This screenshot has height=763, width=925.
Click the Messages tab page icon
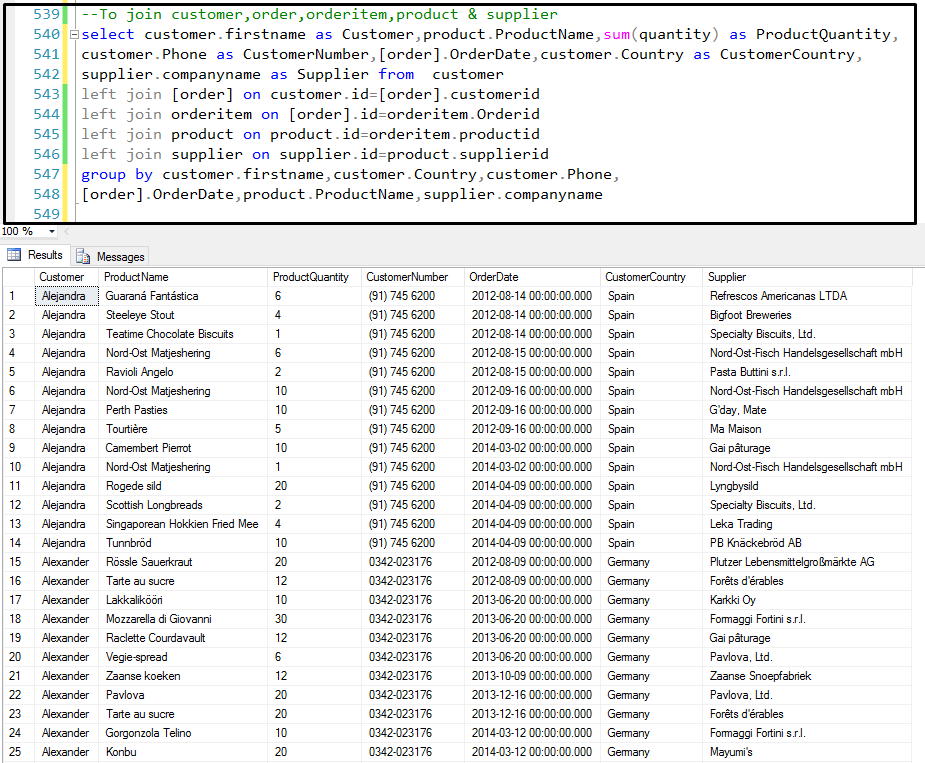[83, 256]
